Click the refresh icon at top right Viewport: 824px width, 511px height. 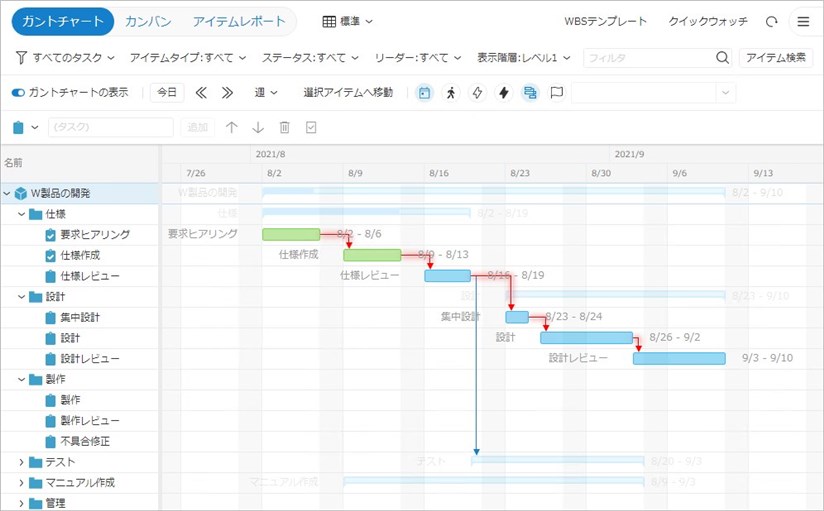(771, 21)
